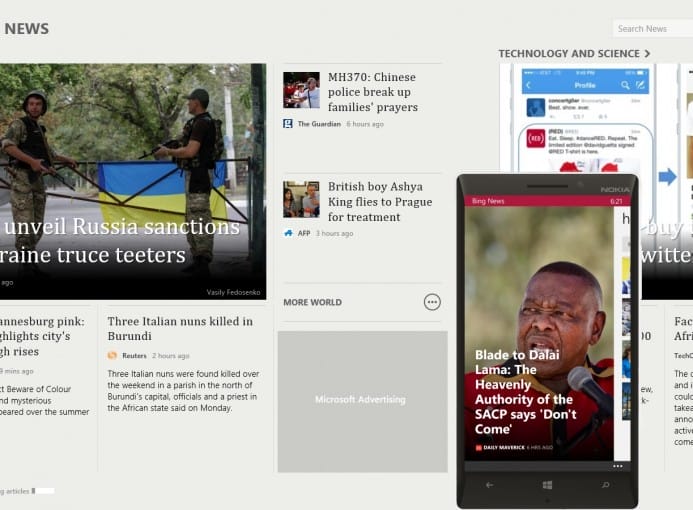Click the MH370 article thumbnail
The width and height of the screenshot is (693, 510).
301,90
